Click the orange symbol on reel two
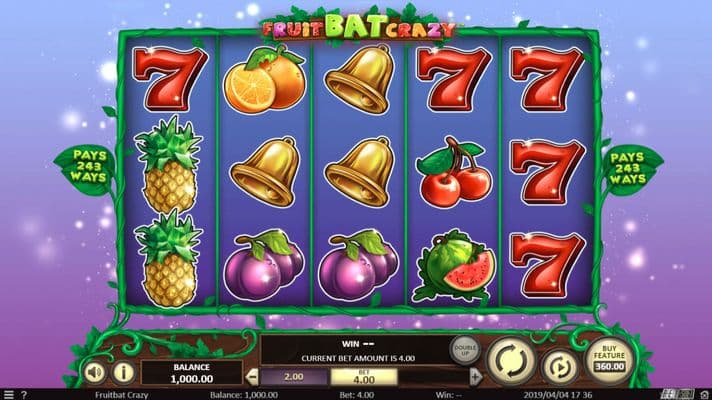The width and height of the screenshot is (712, 400). (x=265, y=80)
